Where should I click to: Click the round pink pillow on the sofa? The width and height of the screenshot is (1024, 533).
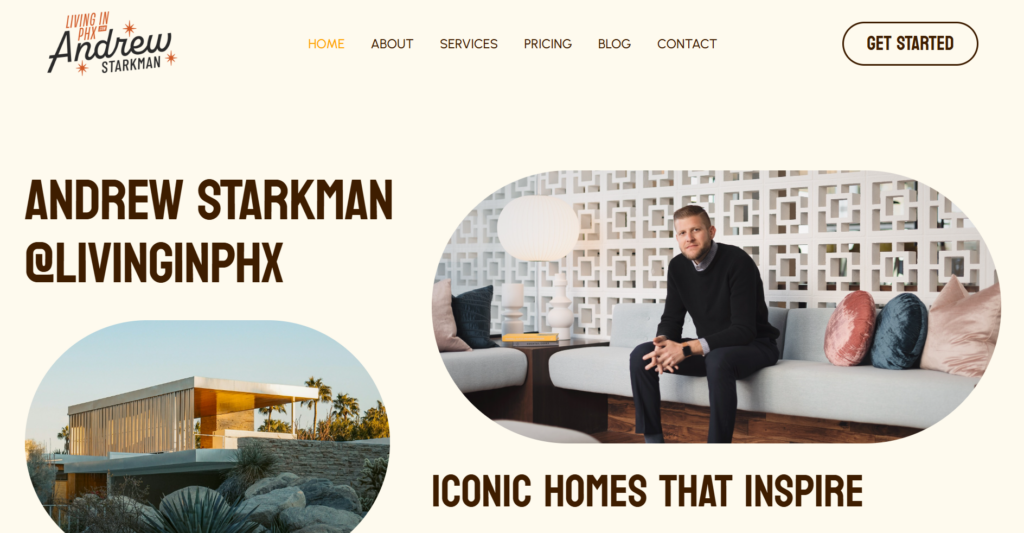coord(850,328)
